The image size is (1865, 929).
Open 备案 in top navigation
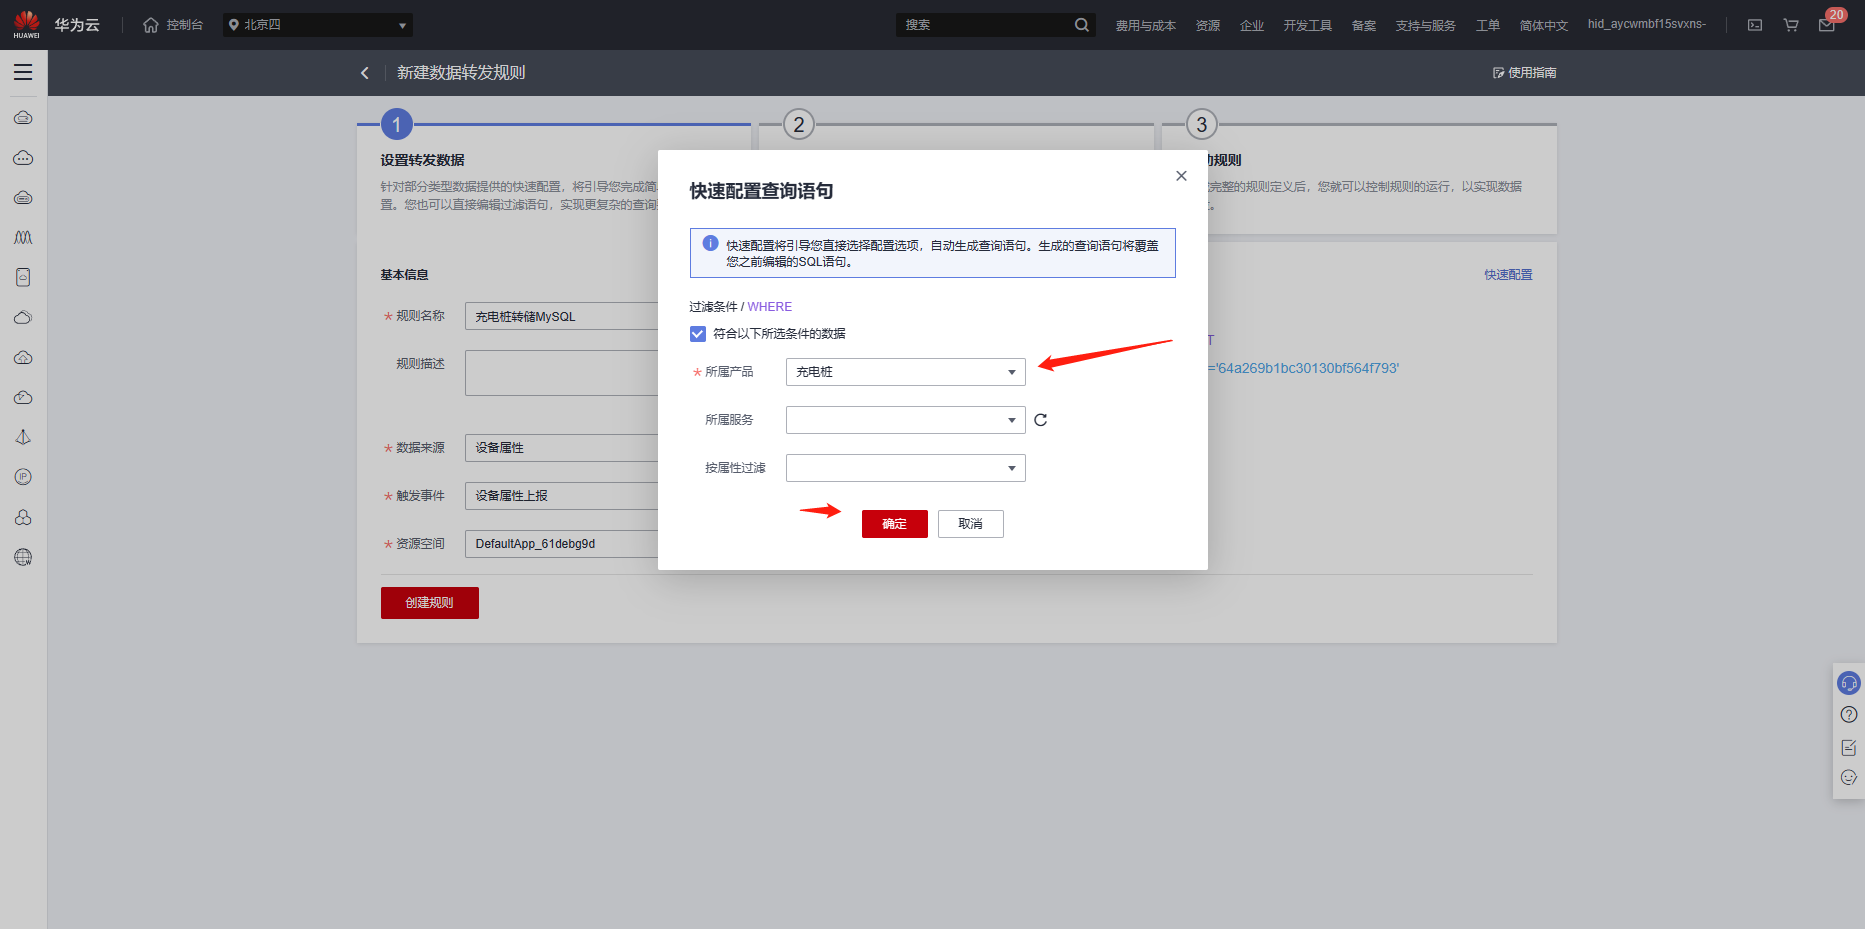coord(1363,25)
